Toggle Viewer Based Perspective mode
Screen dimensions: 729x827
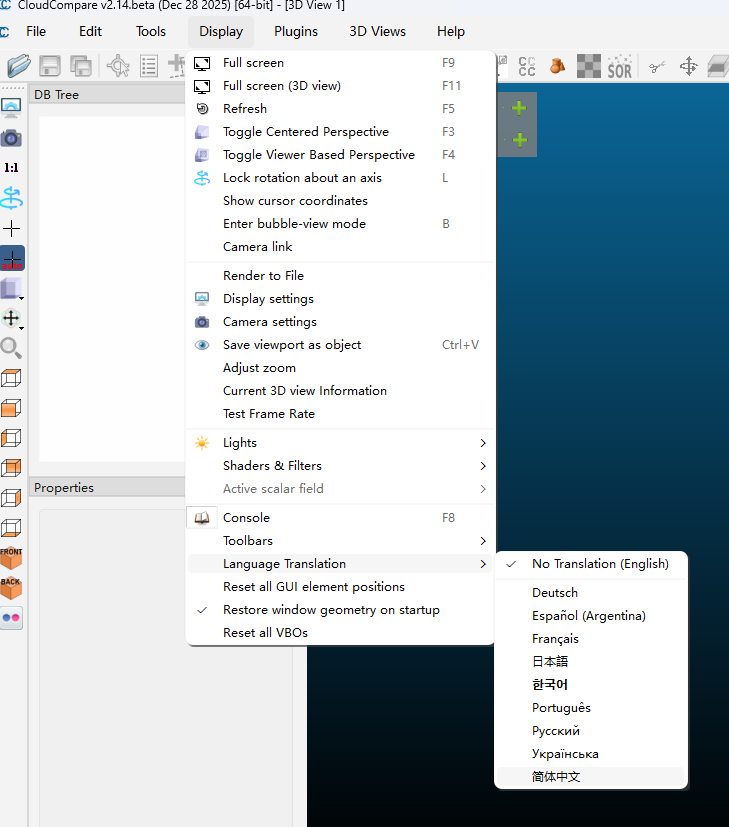(340, 155)
